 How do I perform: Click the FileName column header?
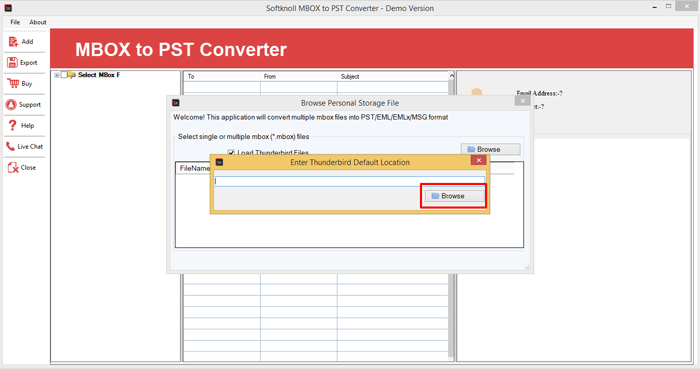[x=195, y=168]
